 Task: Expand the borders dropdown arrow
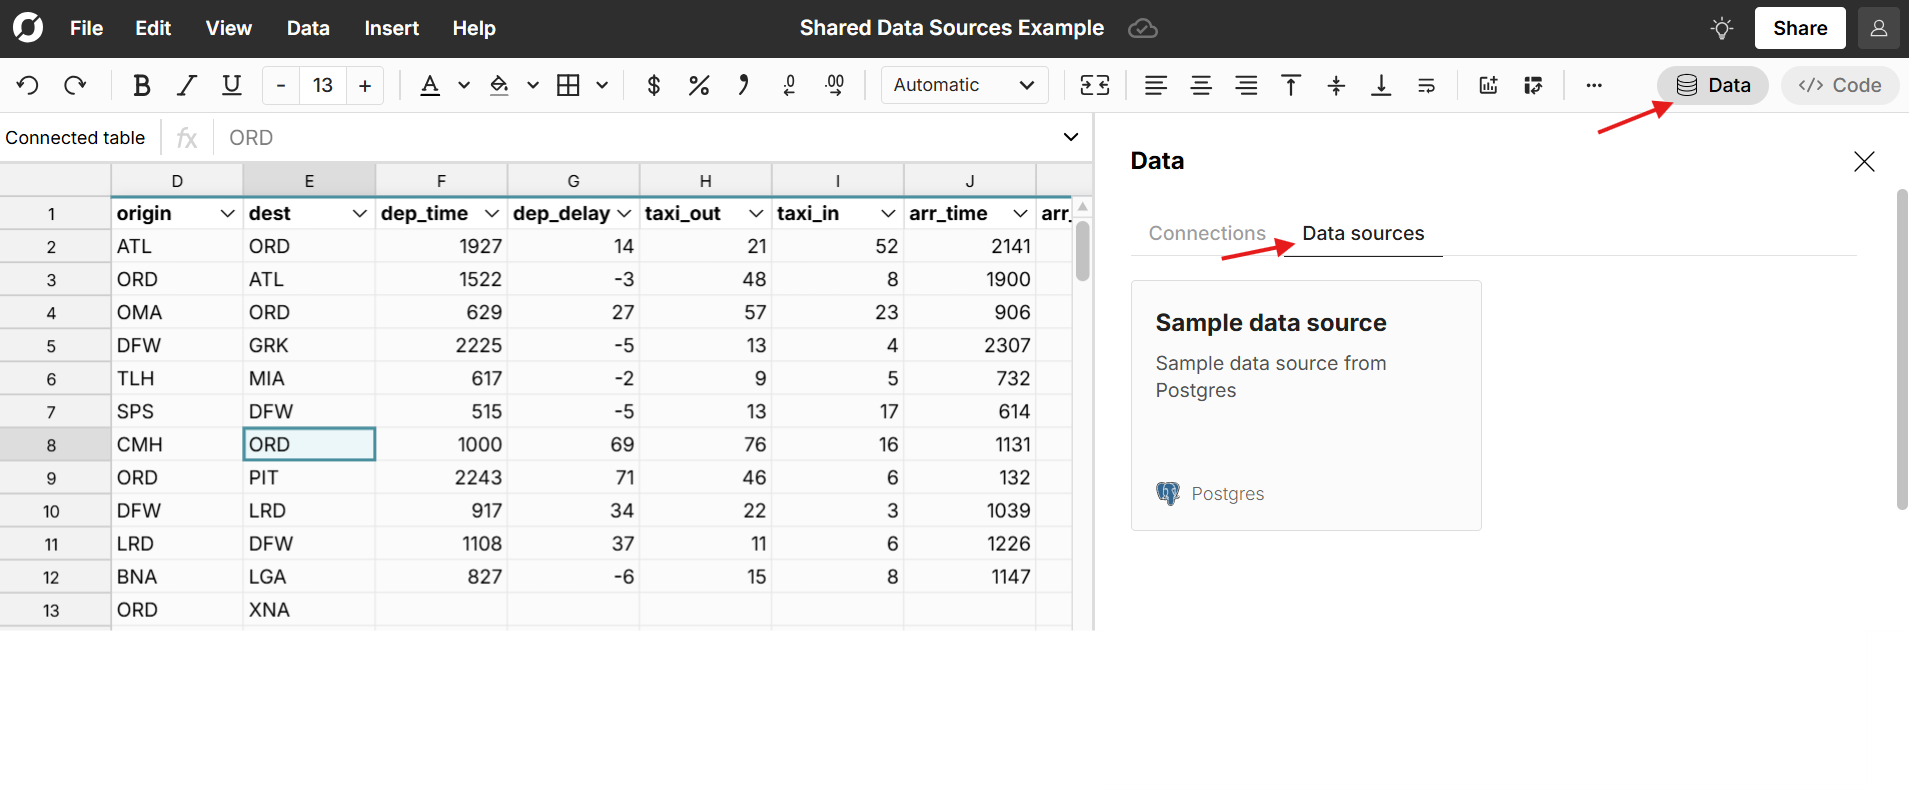coord(602,85)
